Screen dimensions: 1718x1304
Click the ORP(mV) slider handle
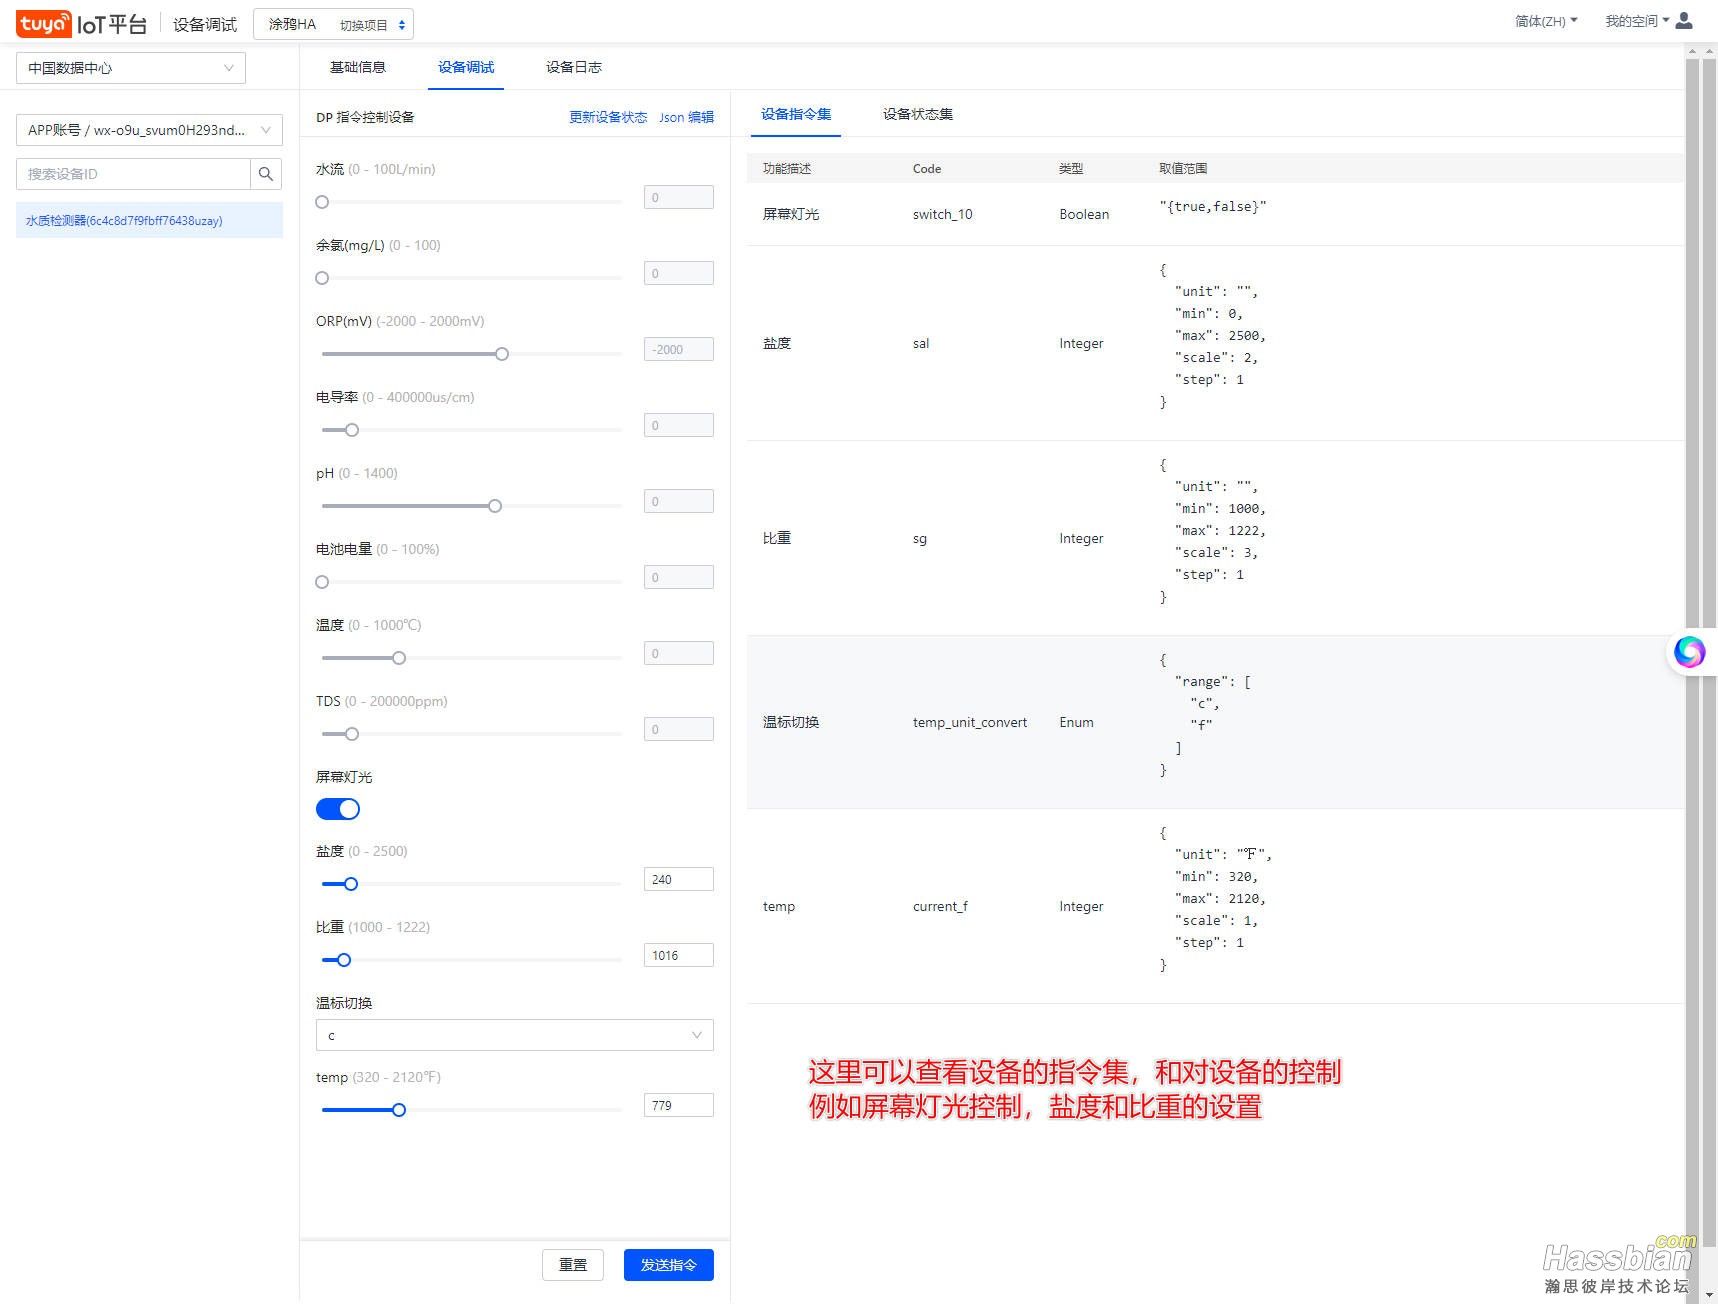pyautogui.click(x=502, y=354)
